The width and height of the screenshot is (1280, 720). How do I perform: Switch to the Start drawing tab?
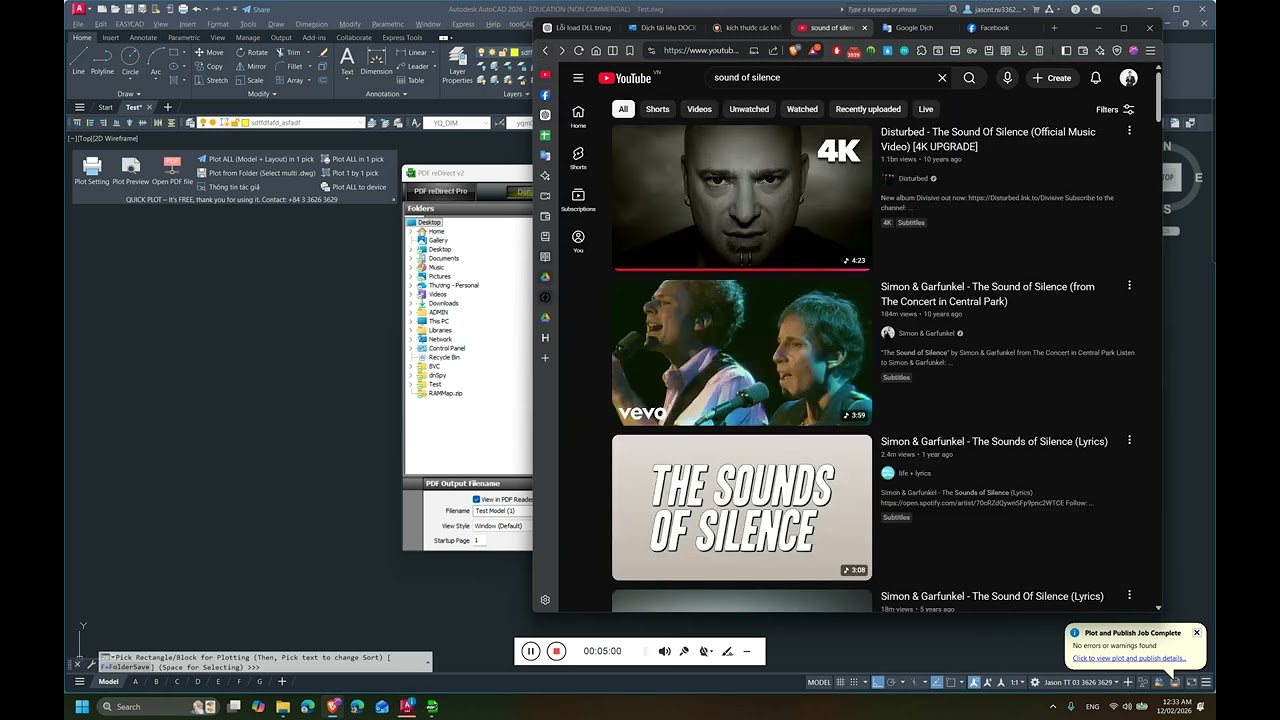pos(105,107)
